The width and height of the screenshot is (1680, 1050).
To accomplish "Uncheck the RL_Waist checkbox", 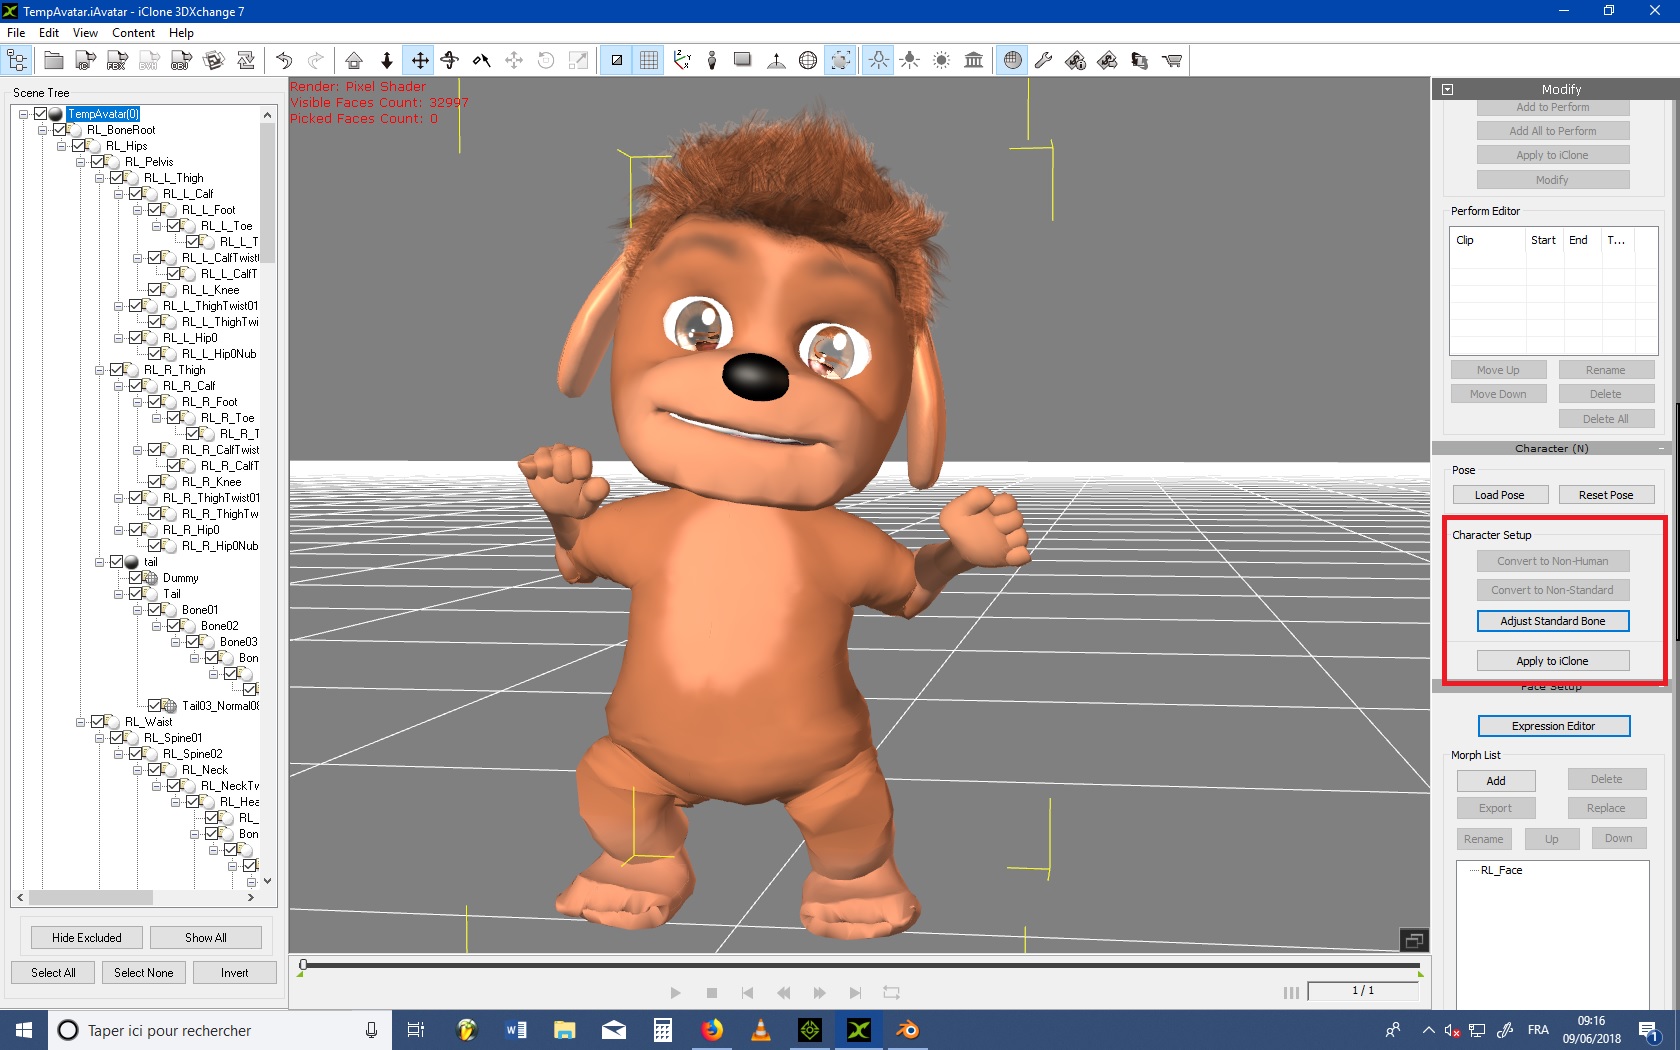I will coord(98,722).
